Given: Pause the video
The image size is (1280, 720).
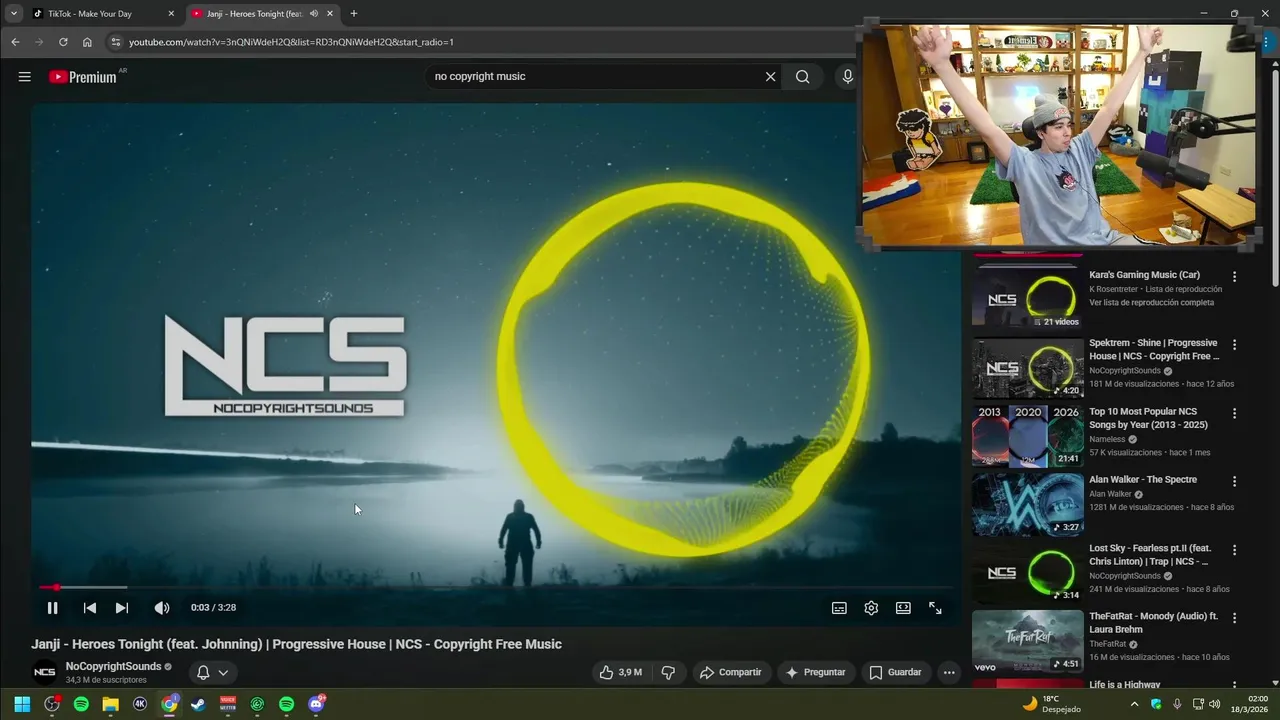Looking at the screenshot, I should pyautogui.click(x=52, y=608).
